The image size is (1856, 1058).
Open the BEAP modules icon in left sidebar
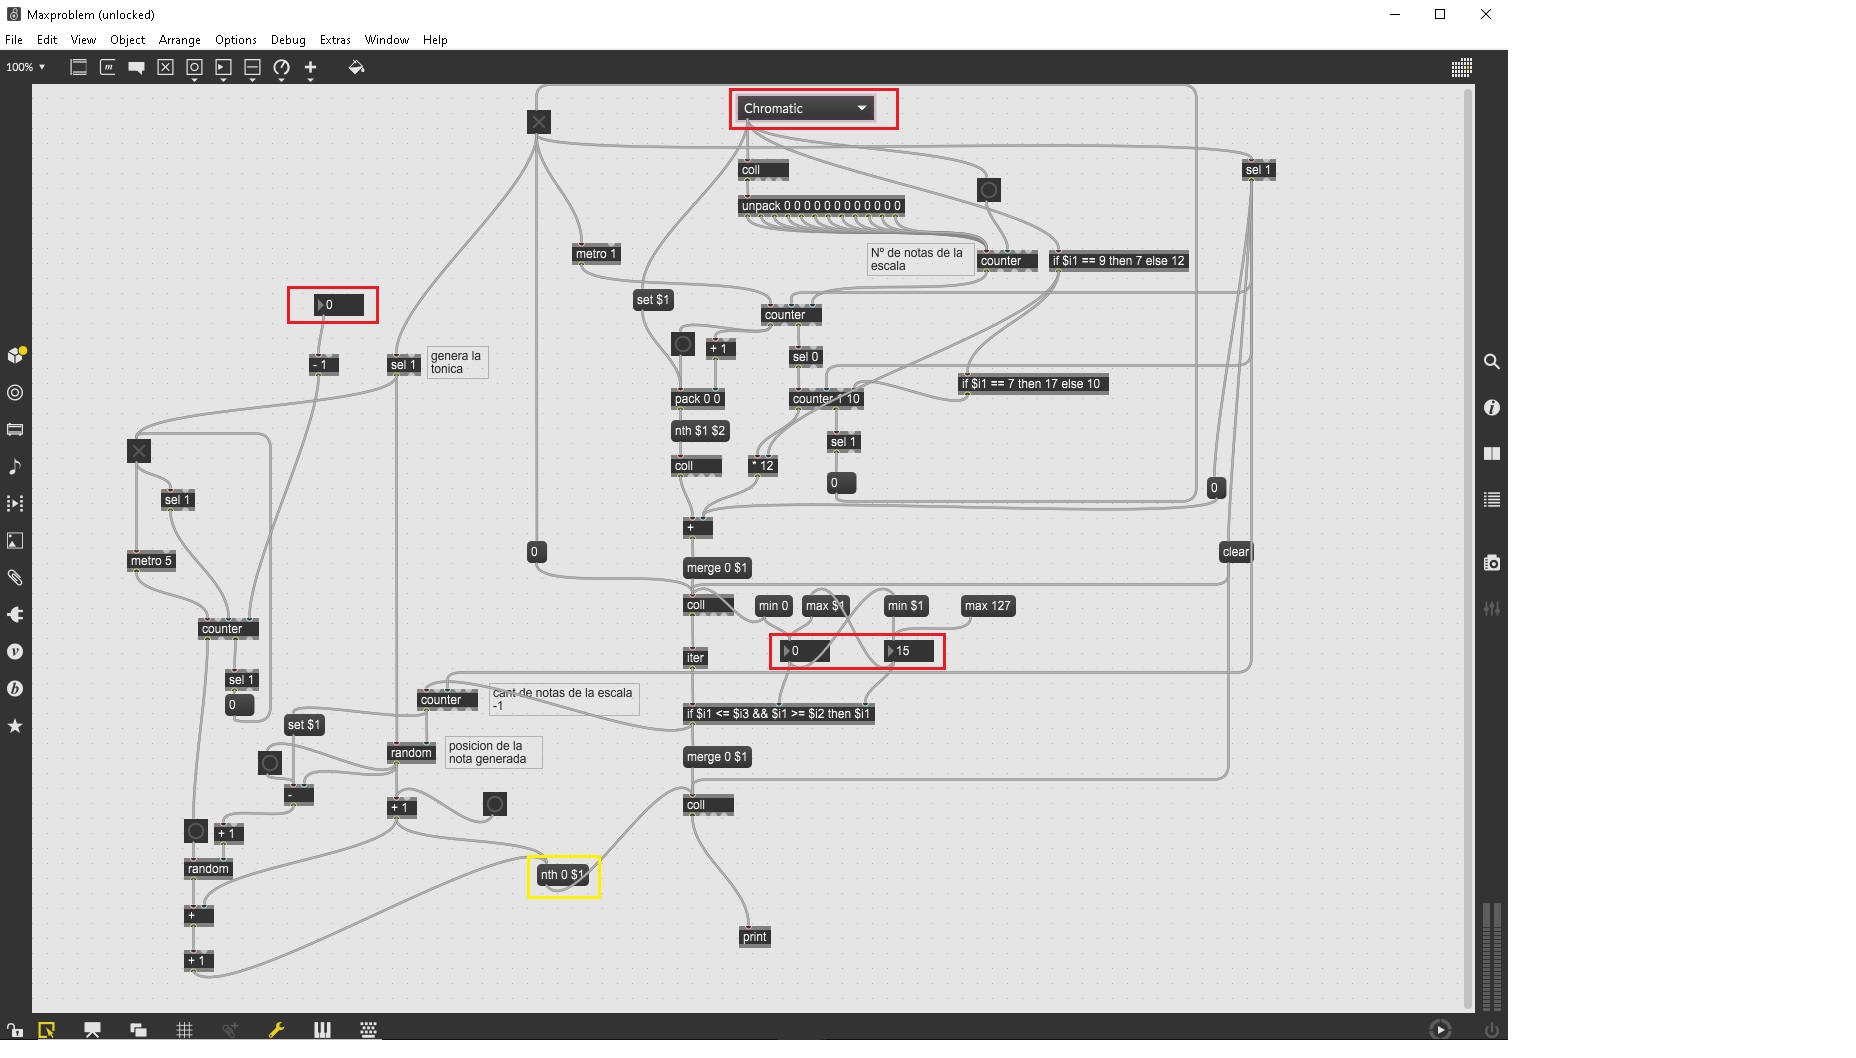pyautogui.click(x=15, y=688)
